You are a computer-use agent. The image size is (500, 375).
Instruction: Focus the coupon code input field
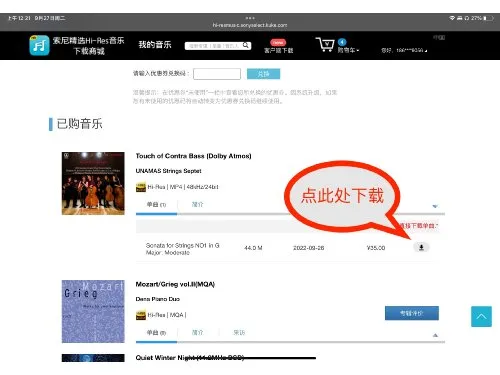click(x=217, y=74)
